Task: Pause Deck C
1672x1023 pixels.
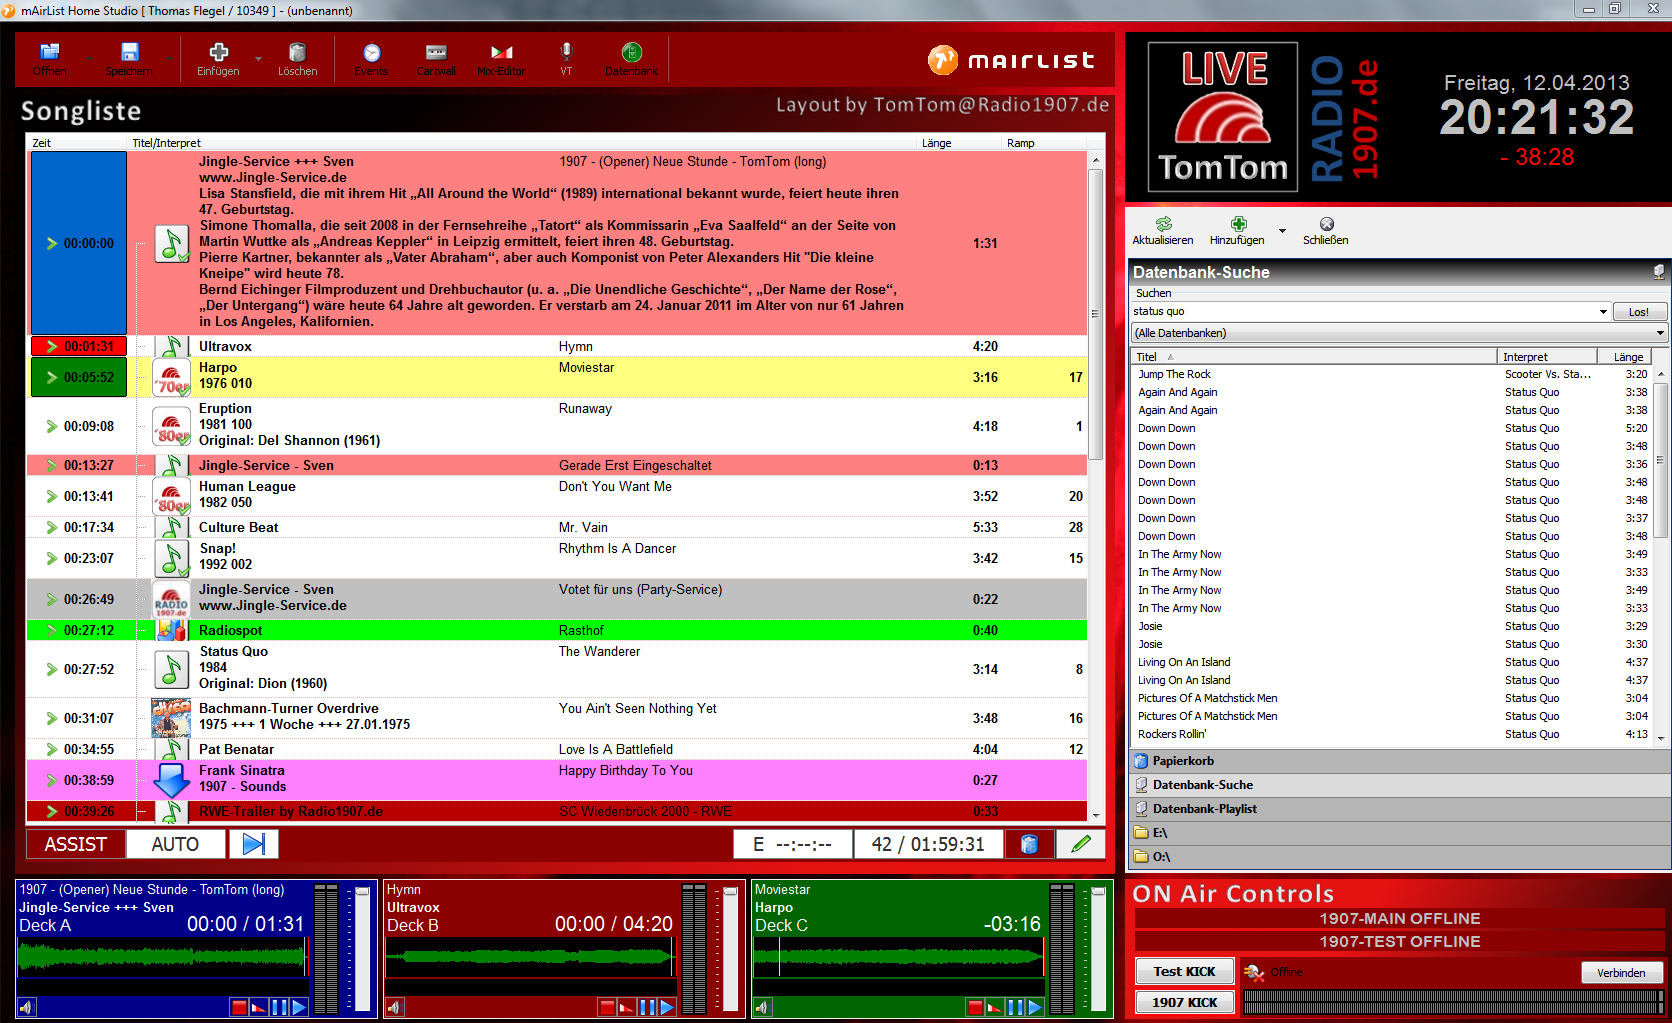Action: [x=1015, y=1007]
